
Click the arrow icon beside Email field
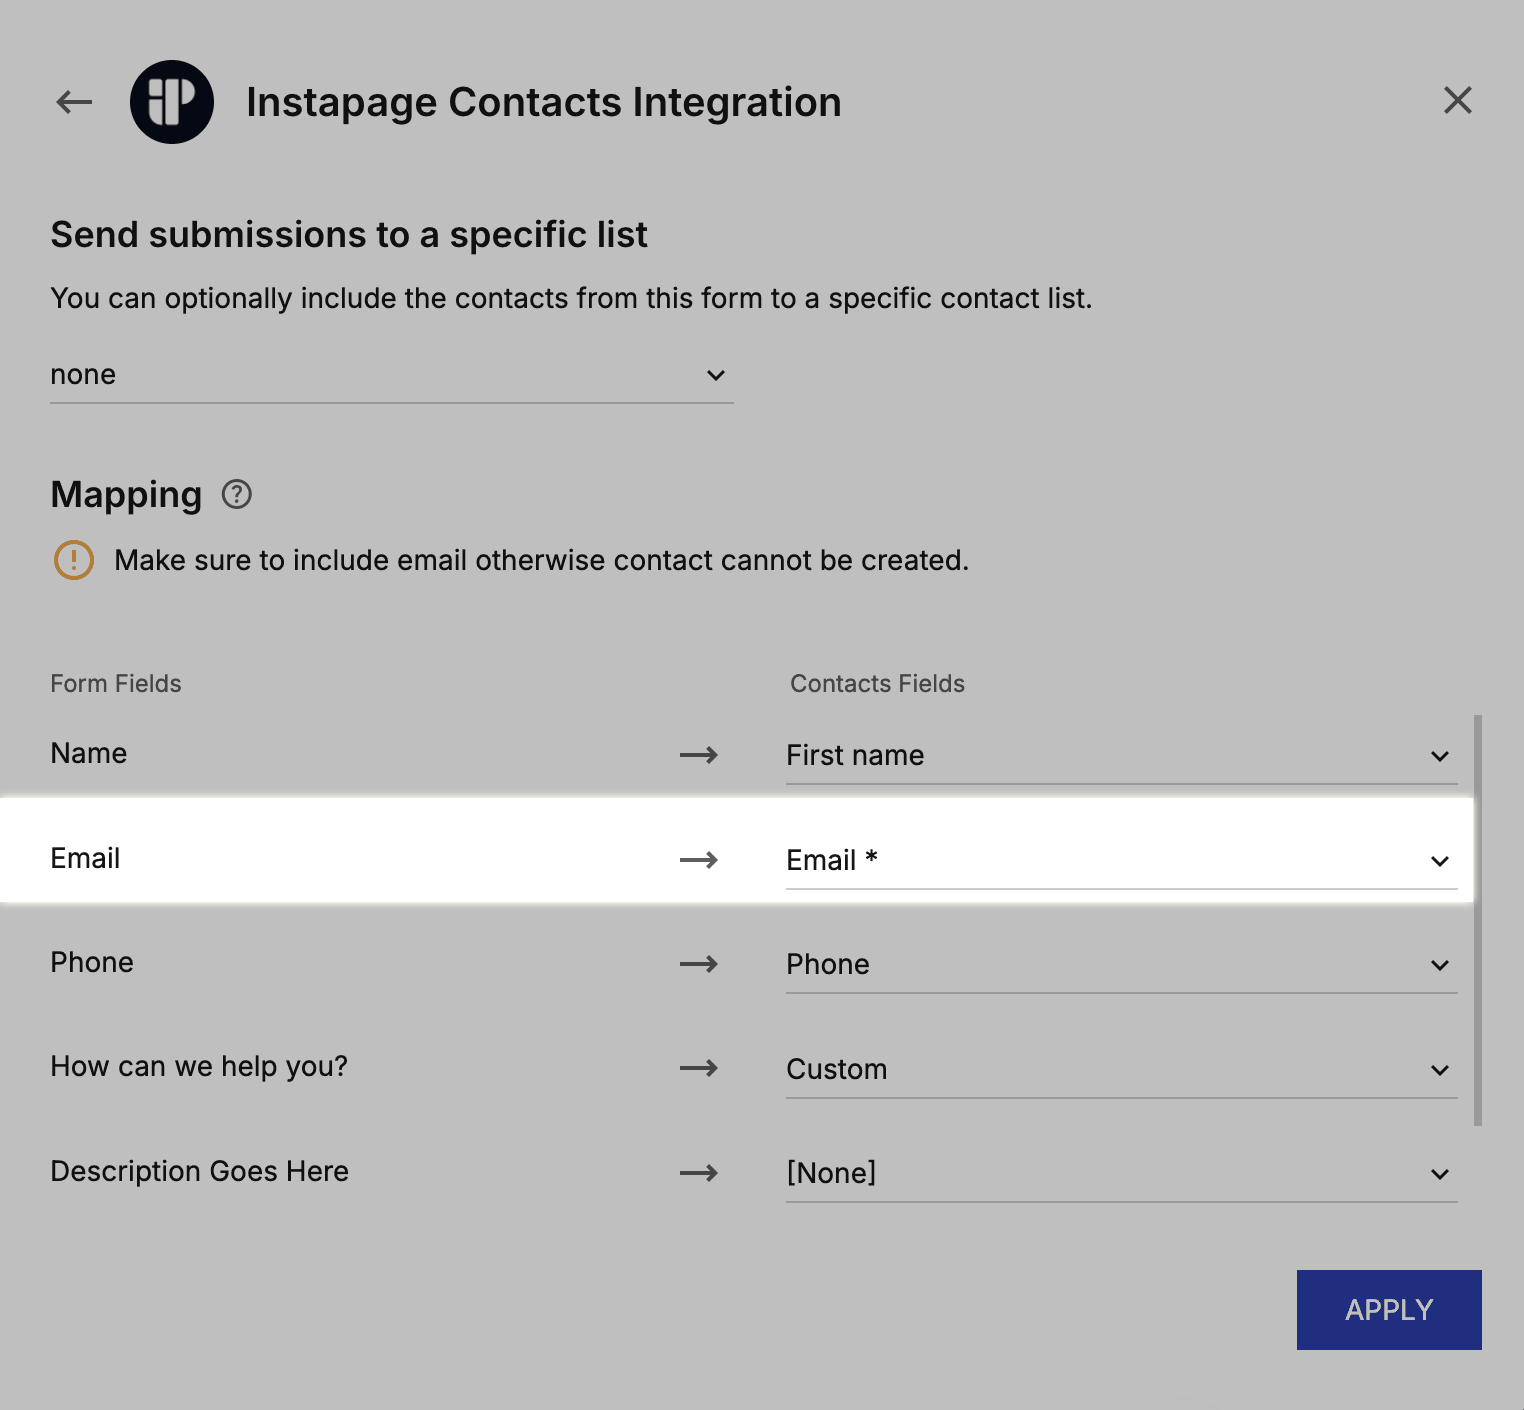pyautogui.click(x=699, y=860)
